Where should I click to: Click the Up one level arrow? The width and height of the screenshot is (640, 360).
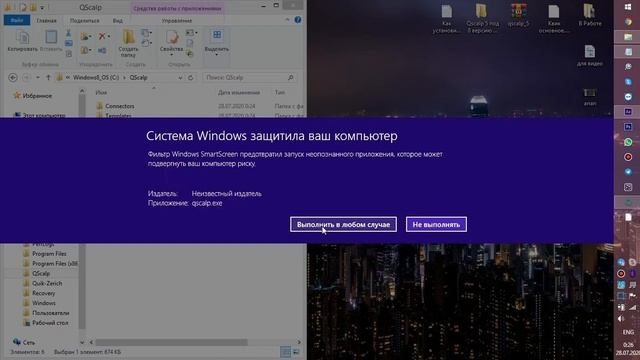click(x=48, y=77)
